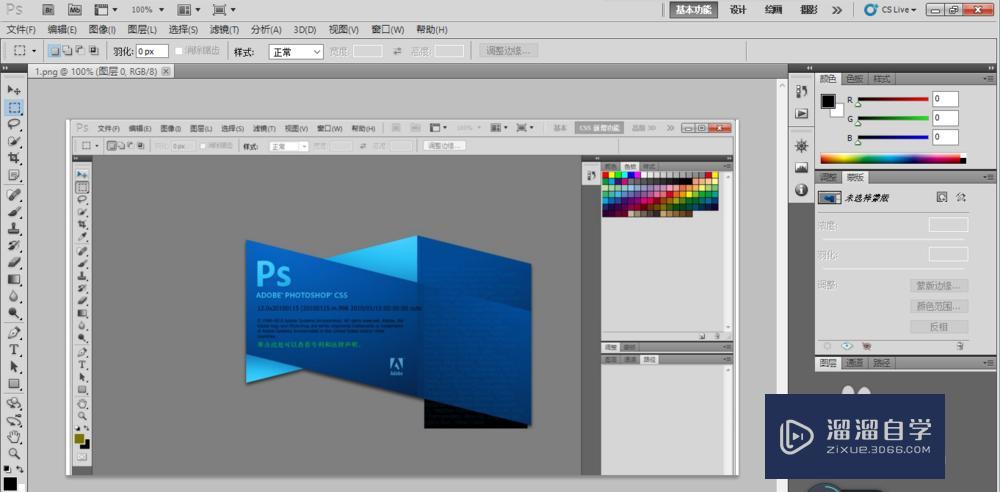Select the Move tool

coord(14,90)
